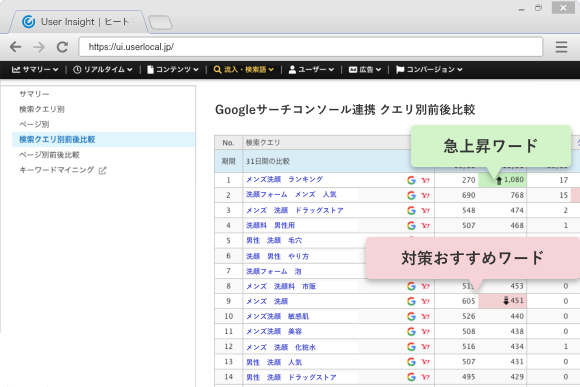Screen dimensions: 580x387
Task: Open row 9 query link メンズ 洗顔
Action: click(x=267, y=301)
